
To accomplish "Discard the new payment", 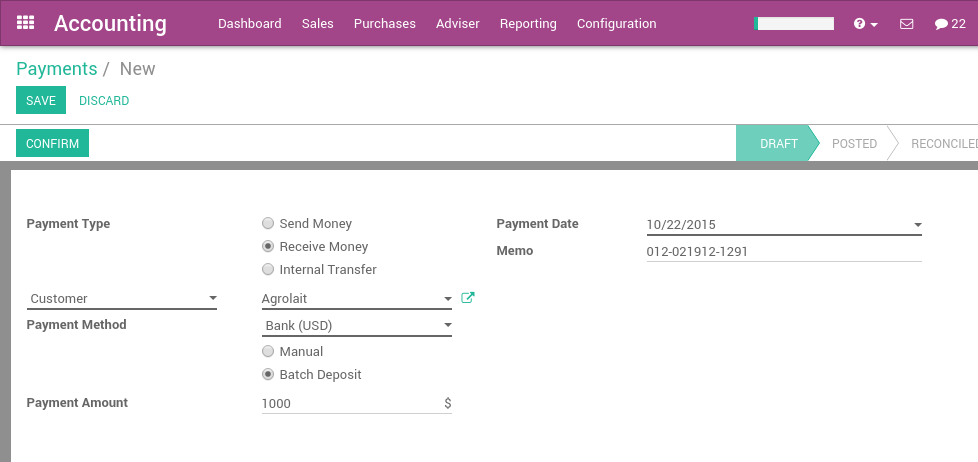I will [x=104, y=101].
